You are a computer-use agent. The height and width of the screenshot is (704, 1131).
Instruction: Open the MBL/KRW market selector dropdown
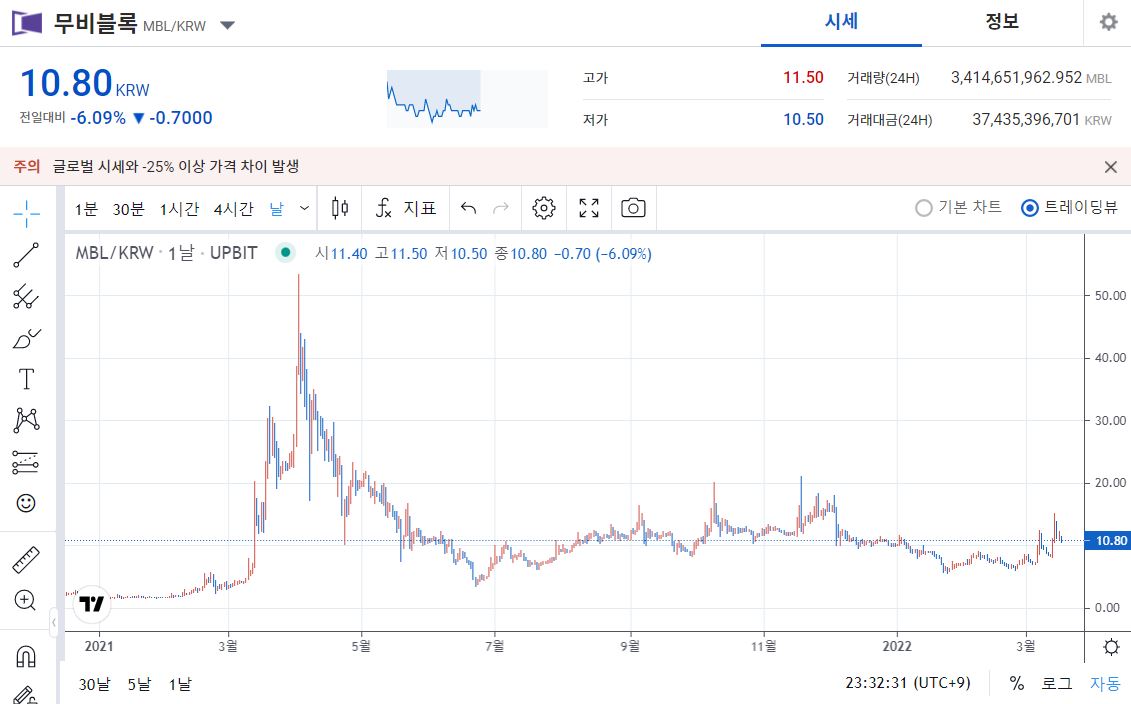click(228, 25)
